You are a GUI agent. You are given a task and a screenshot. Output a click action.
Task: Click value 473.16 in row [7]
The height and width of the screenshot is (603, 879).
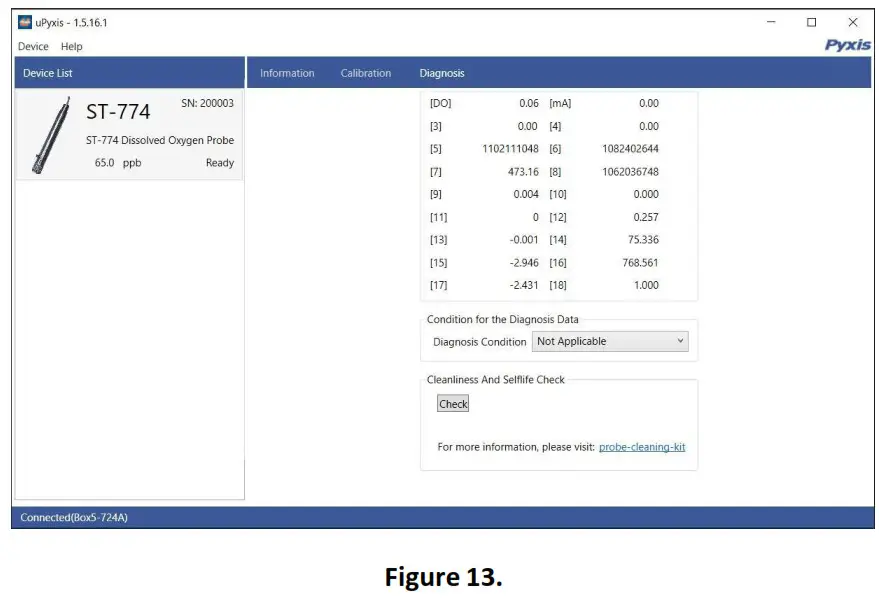click(x=523, y=171)
